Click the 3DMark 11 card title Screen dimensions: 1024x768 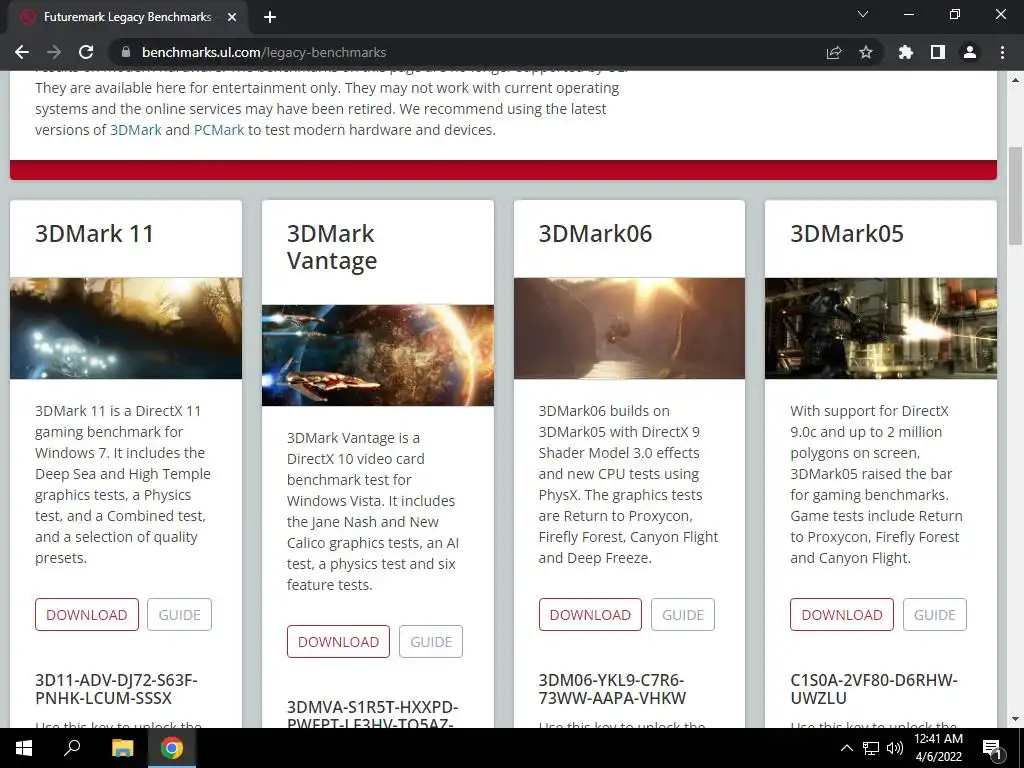[94, 233]
